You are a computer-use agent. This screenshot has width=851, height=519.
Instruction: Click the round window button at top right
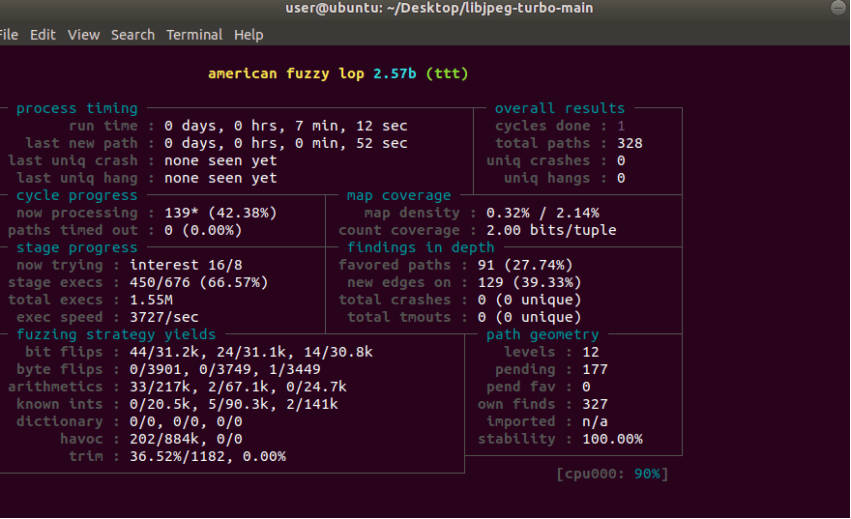point(839,8)
